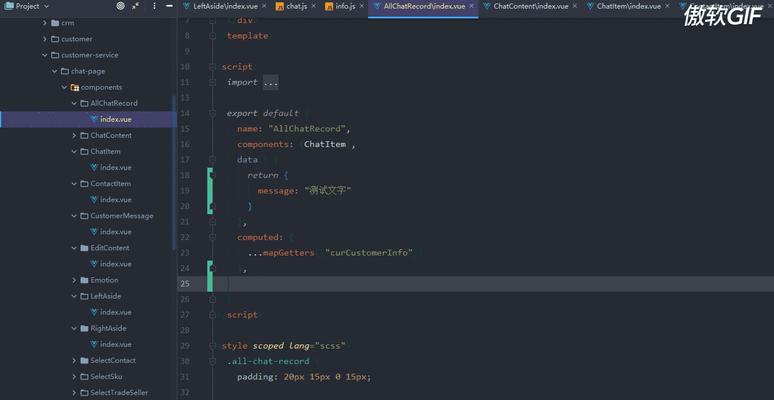Select the AllChatRecord\index.vue tab

(425, 6)
